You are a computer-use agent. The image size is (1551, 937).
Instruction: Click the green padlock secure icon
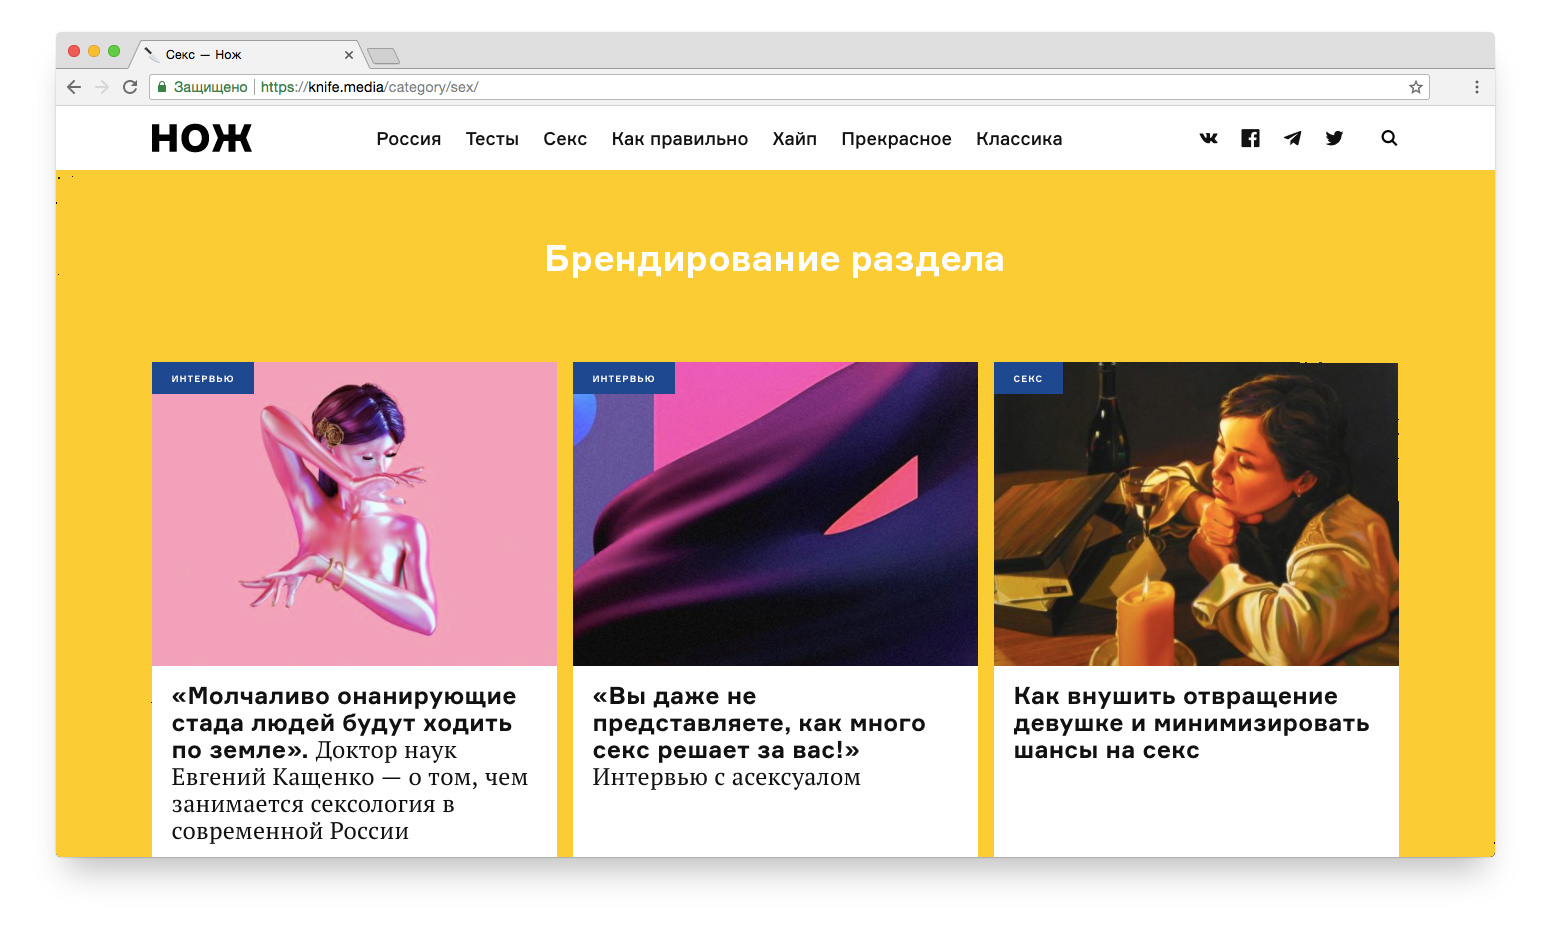[162, 87]
